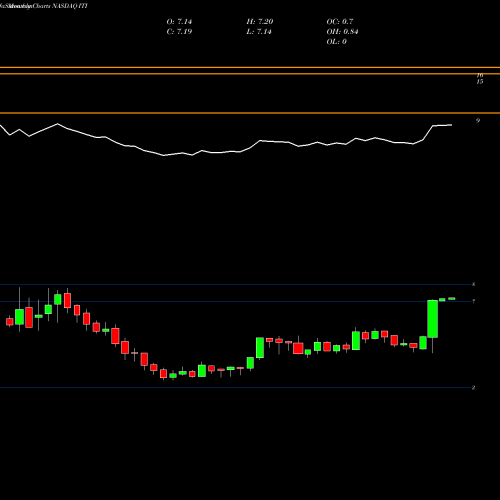Click the price axis label 15

[480, 81]
